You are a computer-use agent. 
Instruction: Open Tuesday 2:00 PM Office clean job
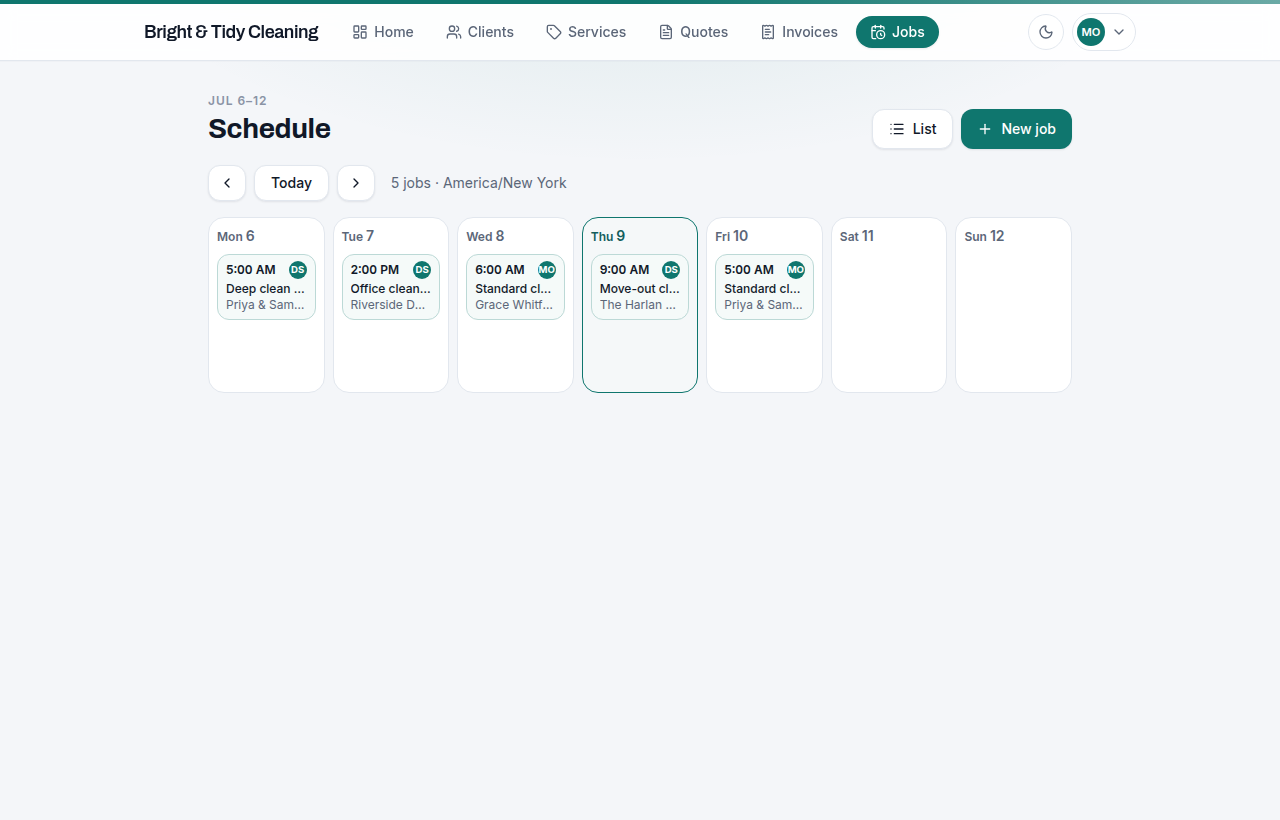(x=391, y=287)
